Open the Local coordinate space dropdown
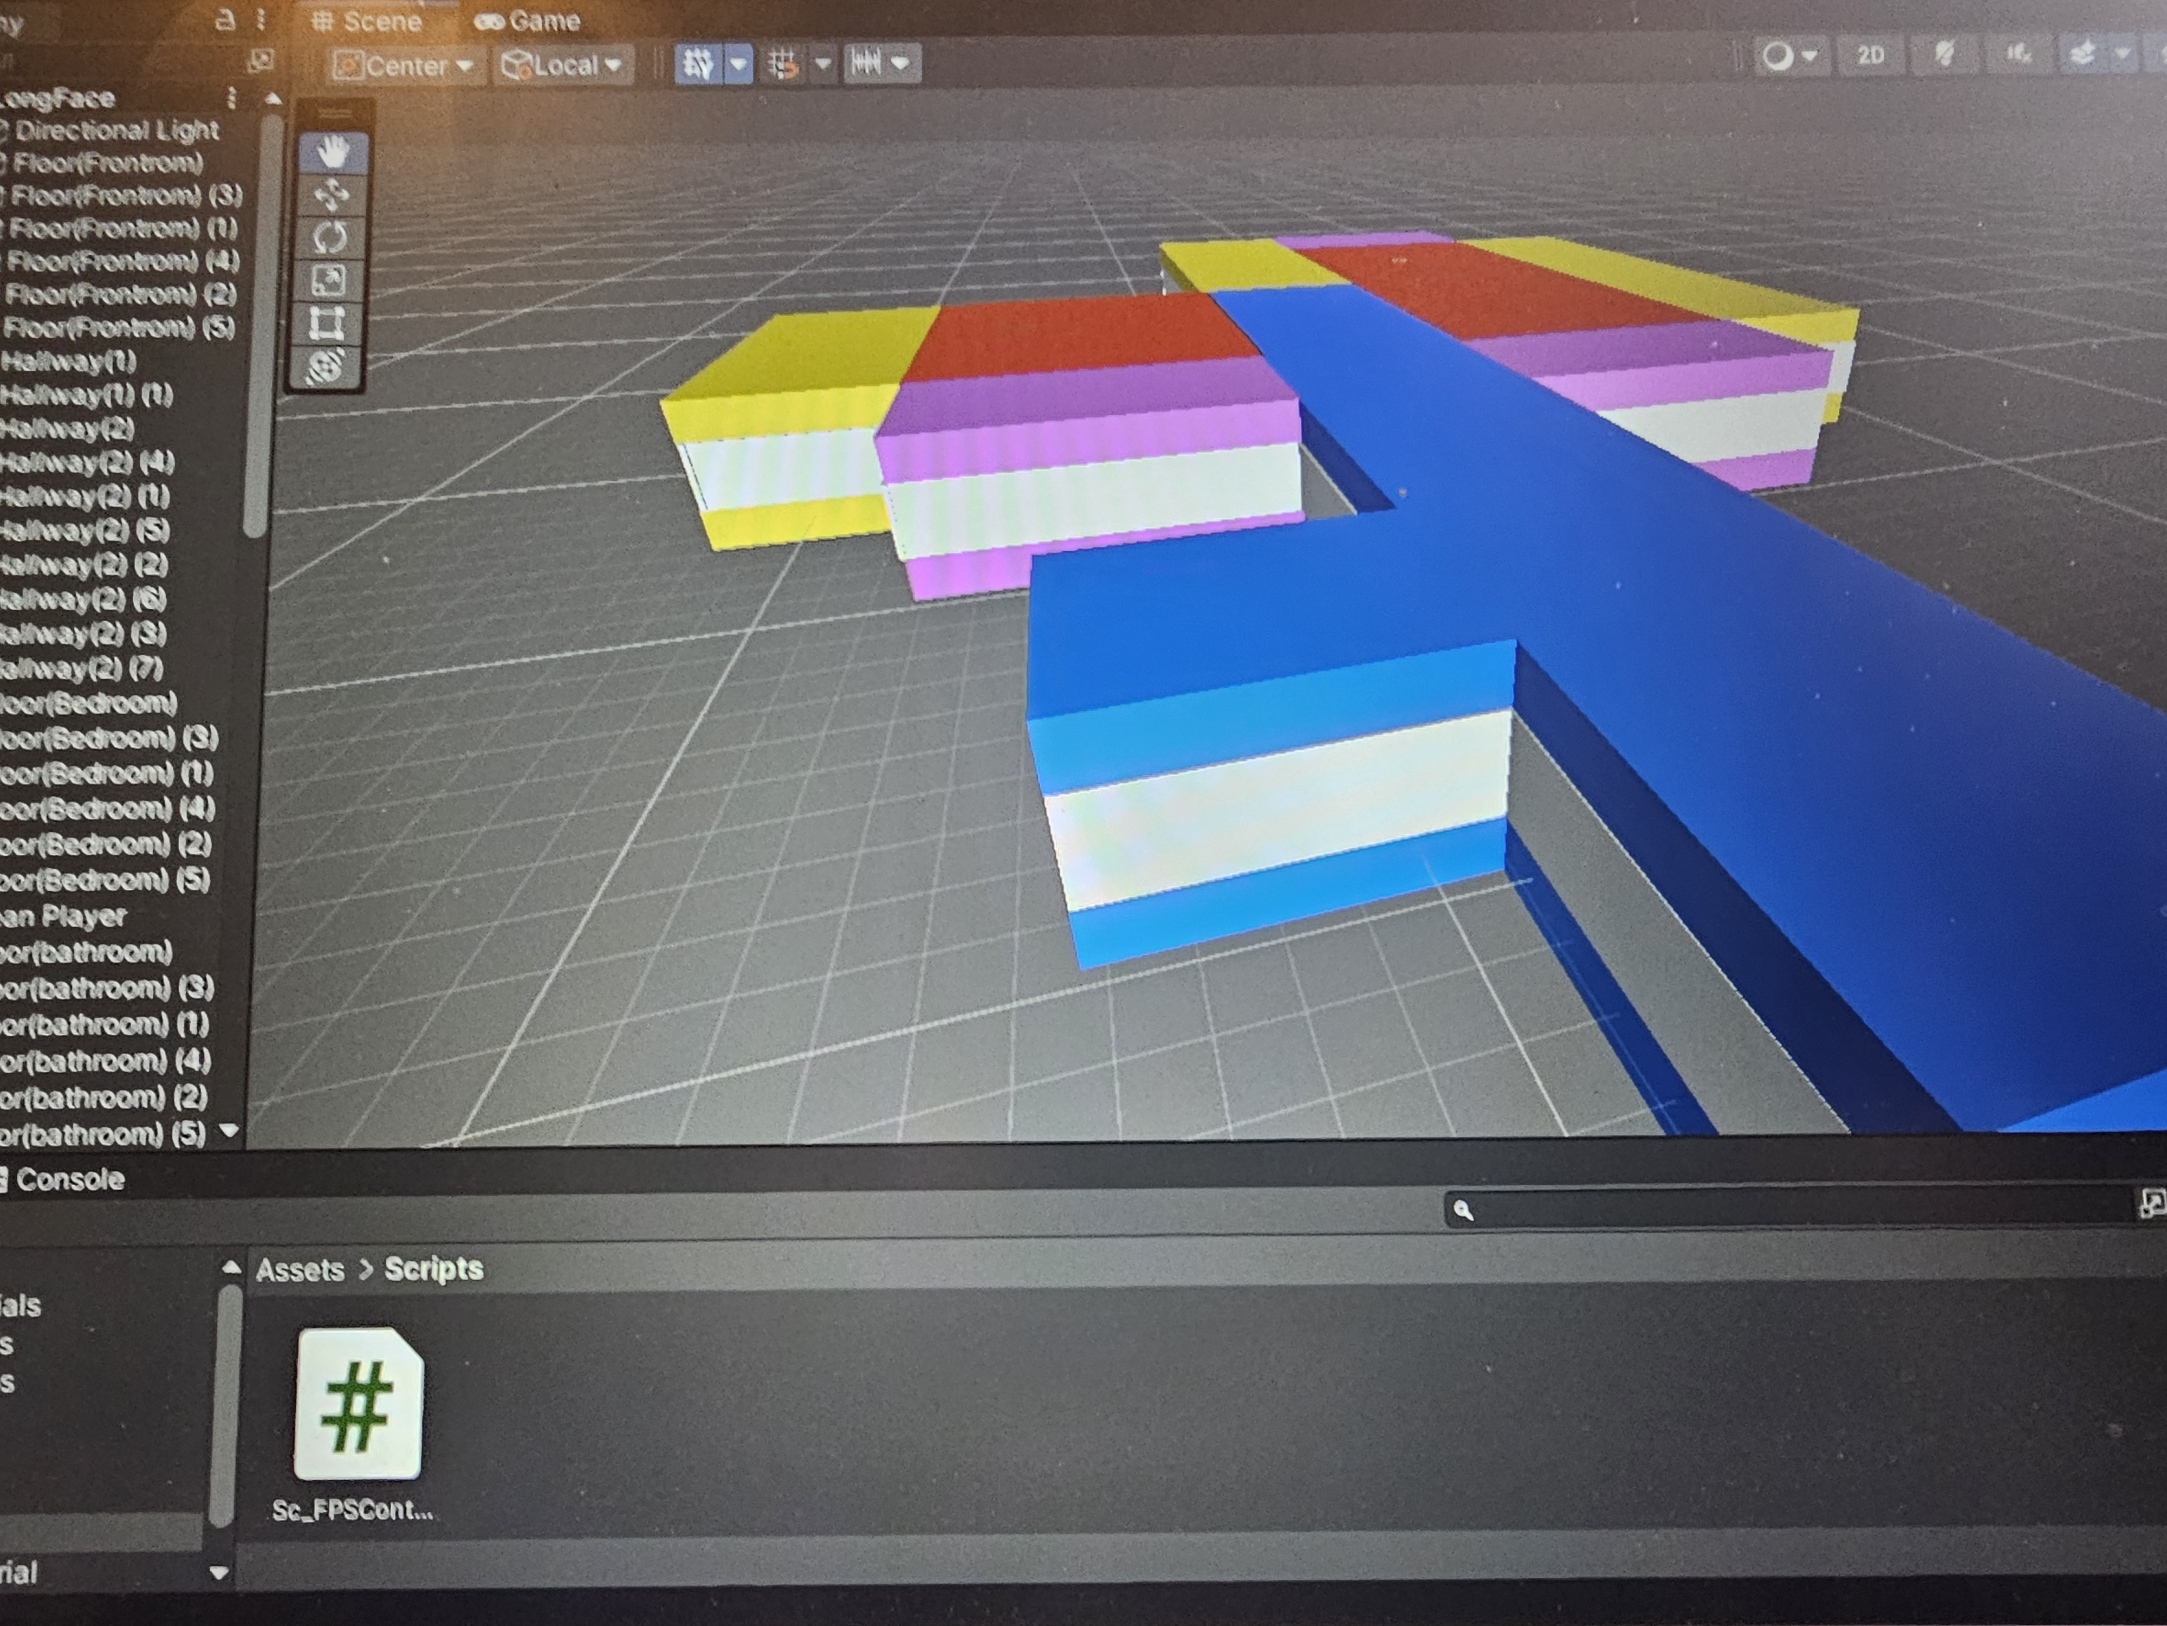2167x1626 pixels. [x=563, y=64]
